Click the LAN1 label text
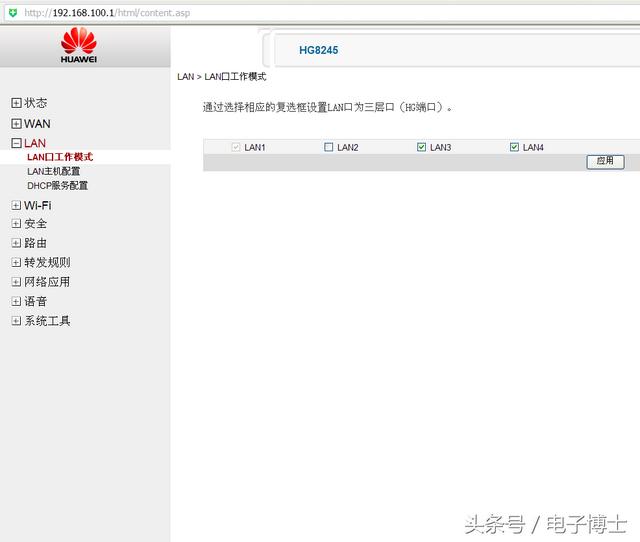The width and height of the screenshot is (640, 542). [x=255, y=147]
